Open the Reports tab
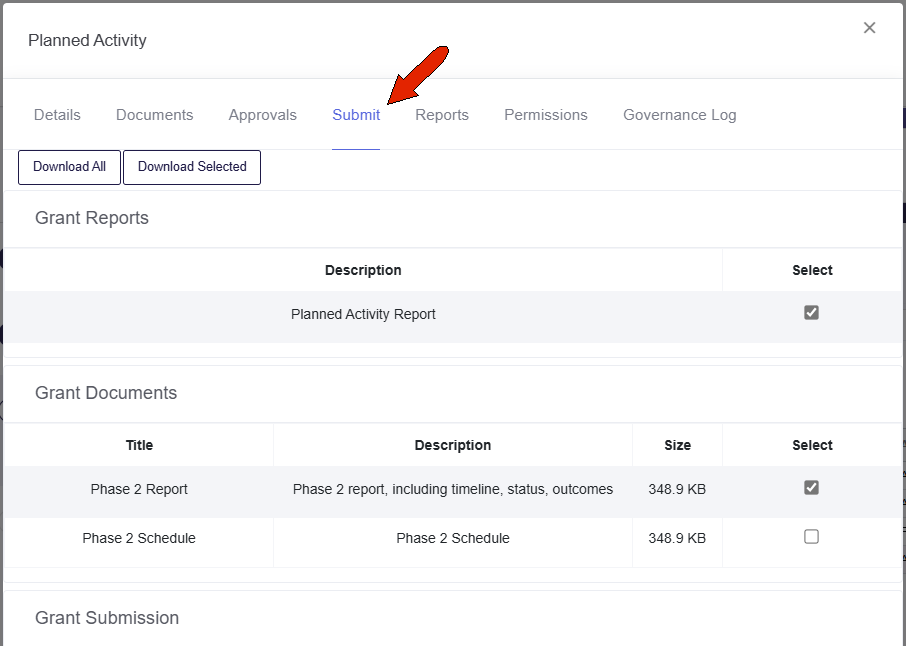The height and width of the screenshot is (646, 906). (x=442, y=114)
